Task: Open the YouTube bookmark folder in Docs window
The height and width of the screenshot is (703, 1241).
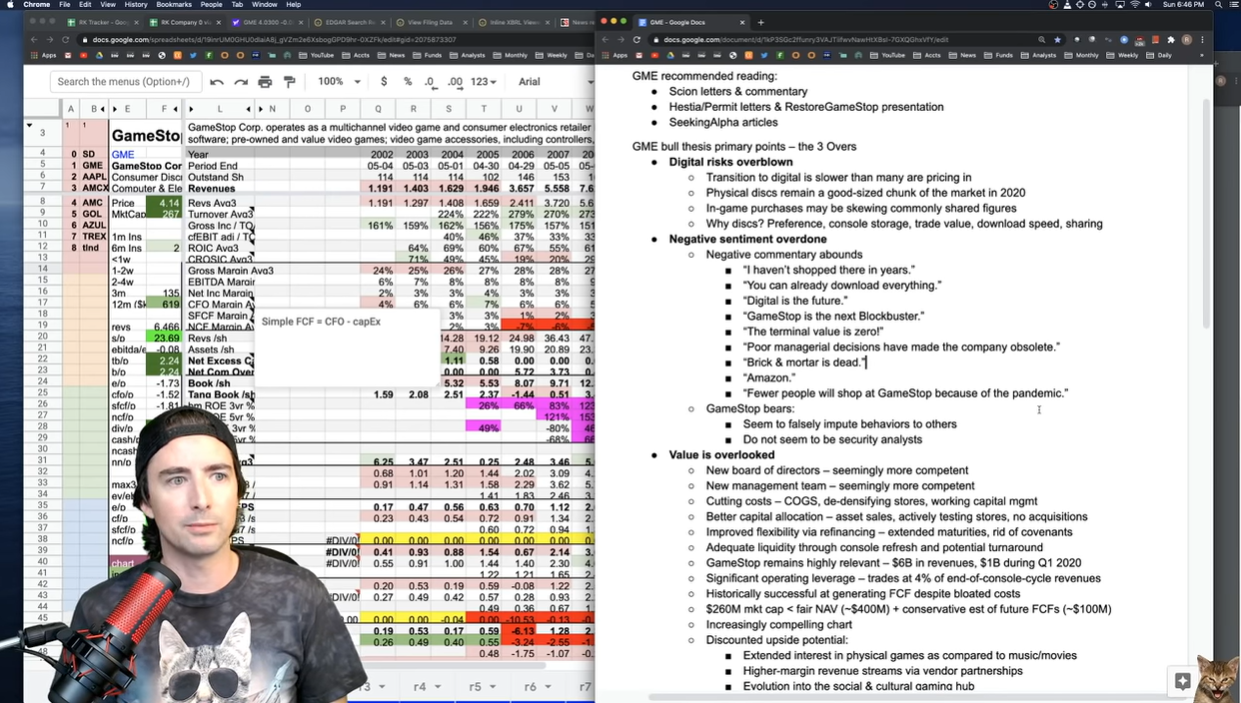Action: click(x=888, y=56)
